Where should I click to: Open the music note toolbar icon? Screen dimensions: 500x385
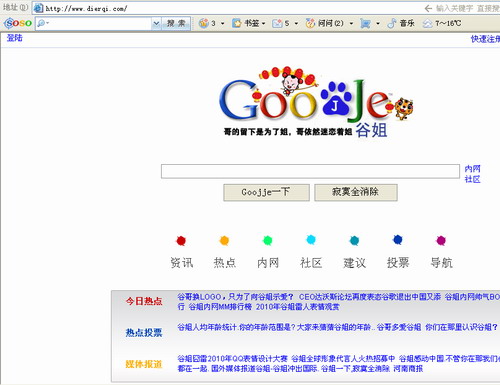(x=392, y=23)
